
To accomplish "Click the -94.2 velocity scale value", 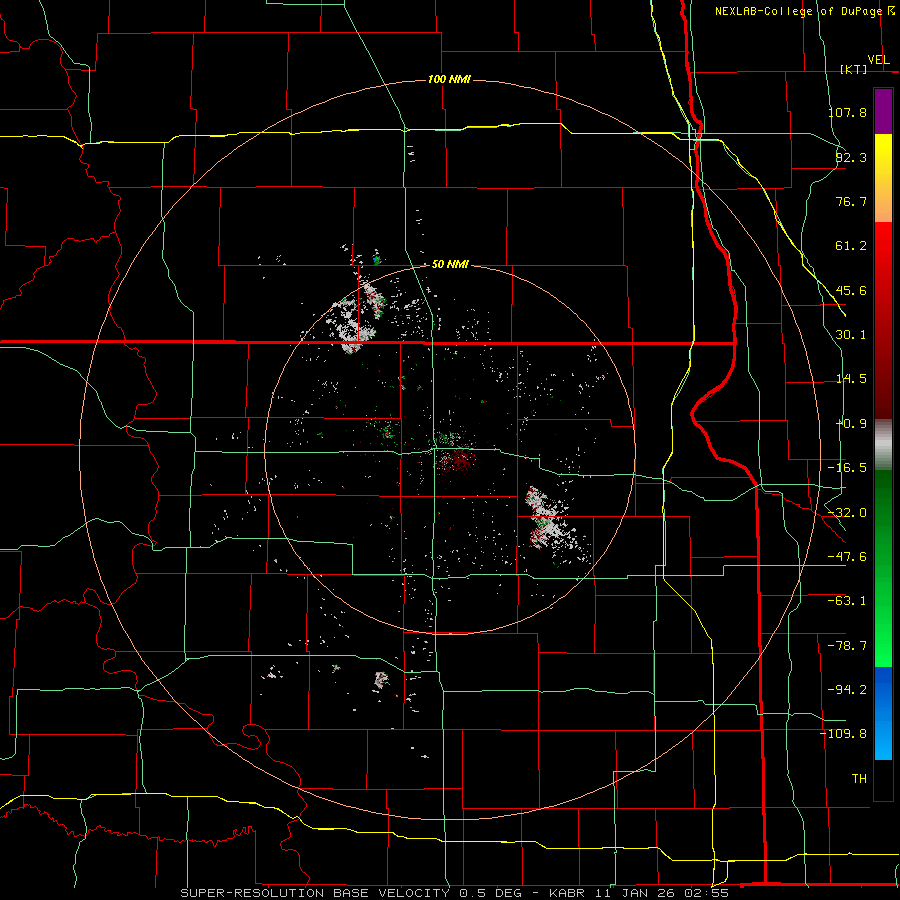I will [847, 690].
